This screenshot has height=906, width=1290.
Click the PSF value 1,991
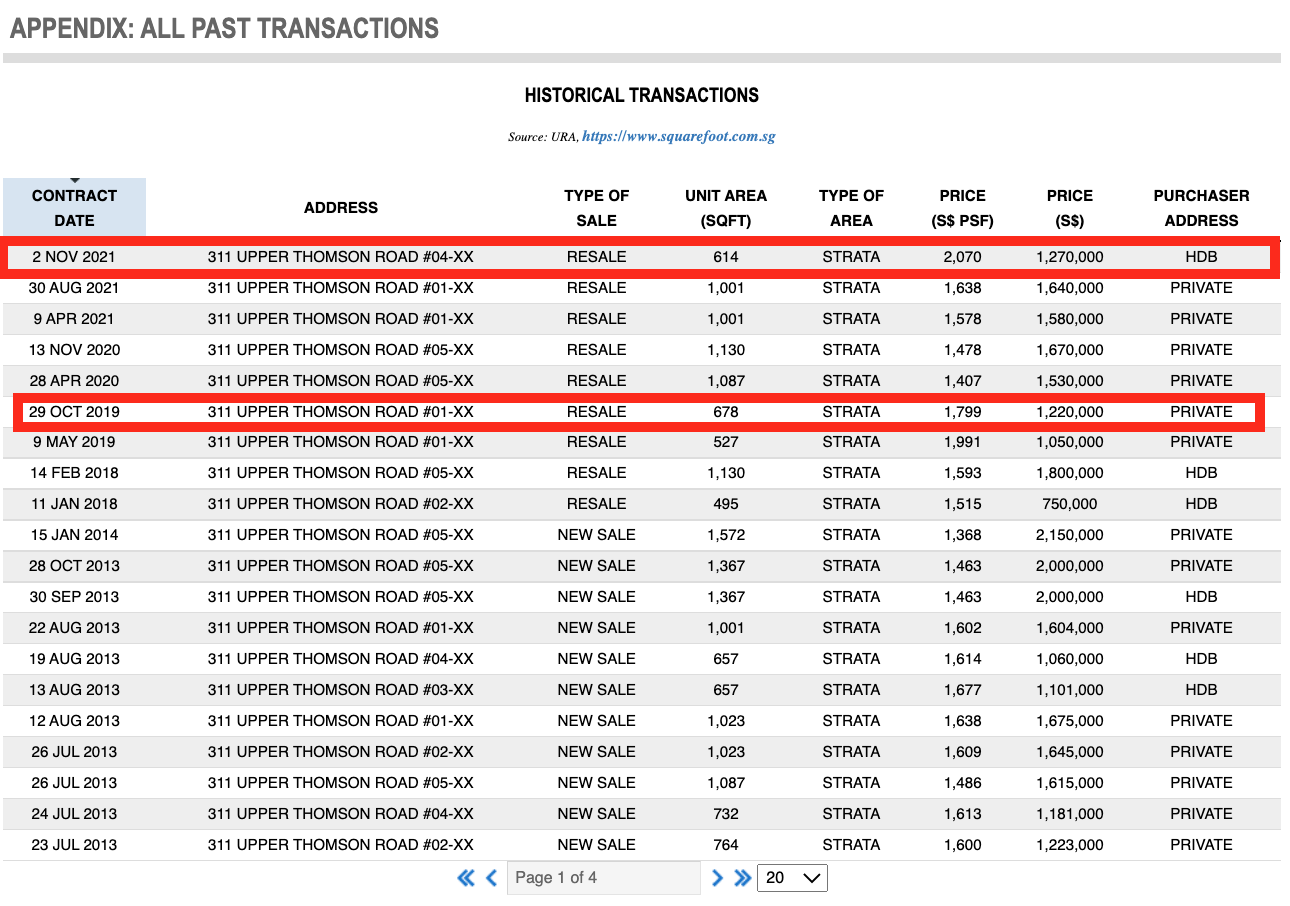tap(963, 442)
